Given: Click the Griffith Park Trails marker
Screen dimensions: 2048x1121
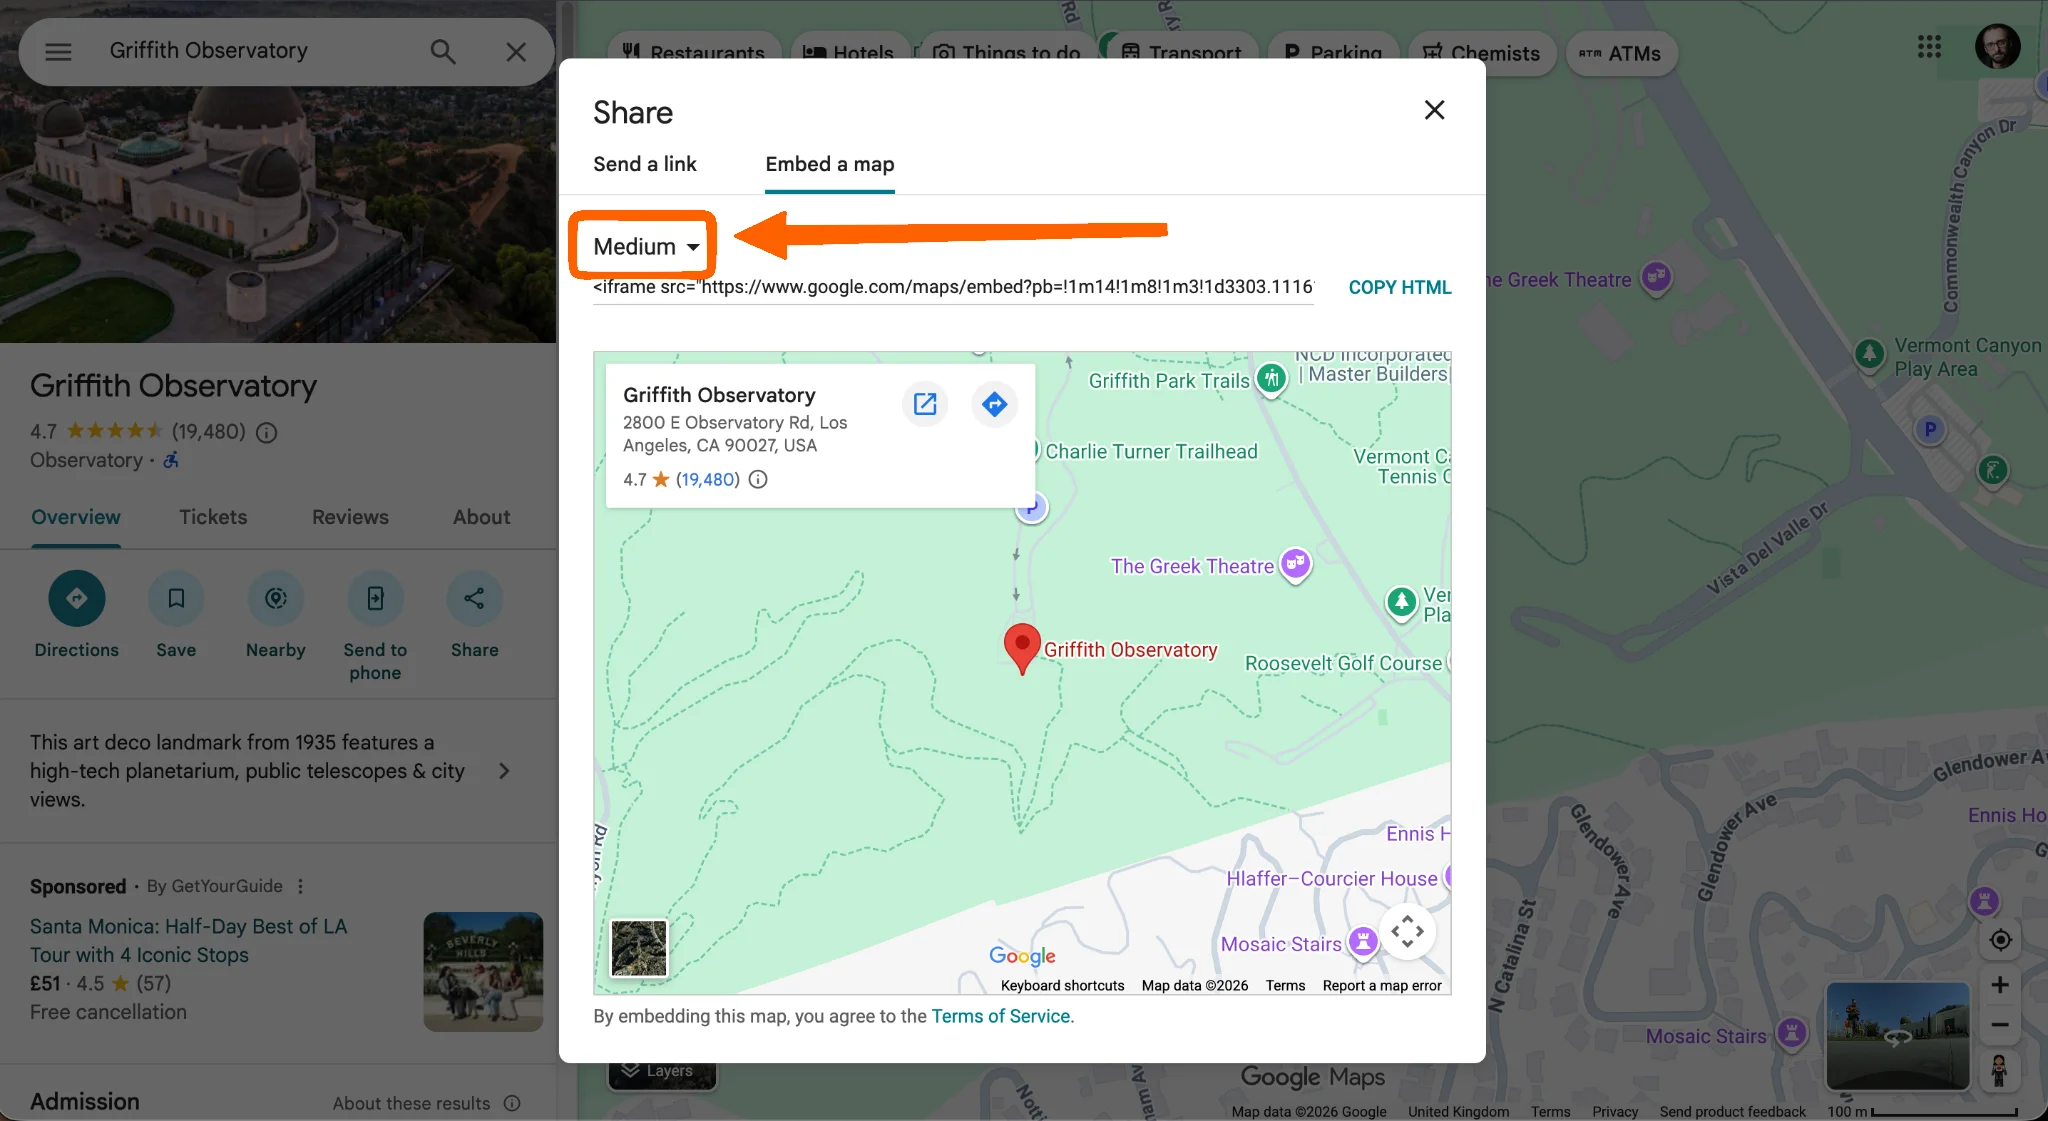Looking at the screenshot, I should (1271, 380).
